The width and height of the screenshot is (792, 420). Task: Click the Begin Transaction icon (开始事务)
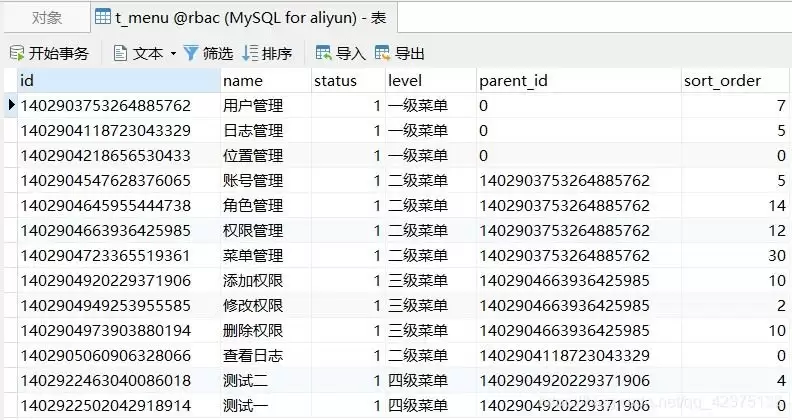(17, 53)
